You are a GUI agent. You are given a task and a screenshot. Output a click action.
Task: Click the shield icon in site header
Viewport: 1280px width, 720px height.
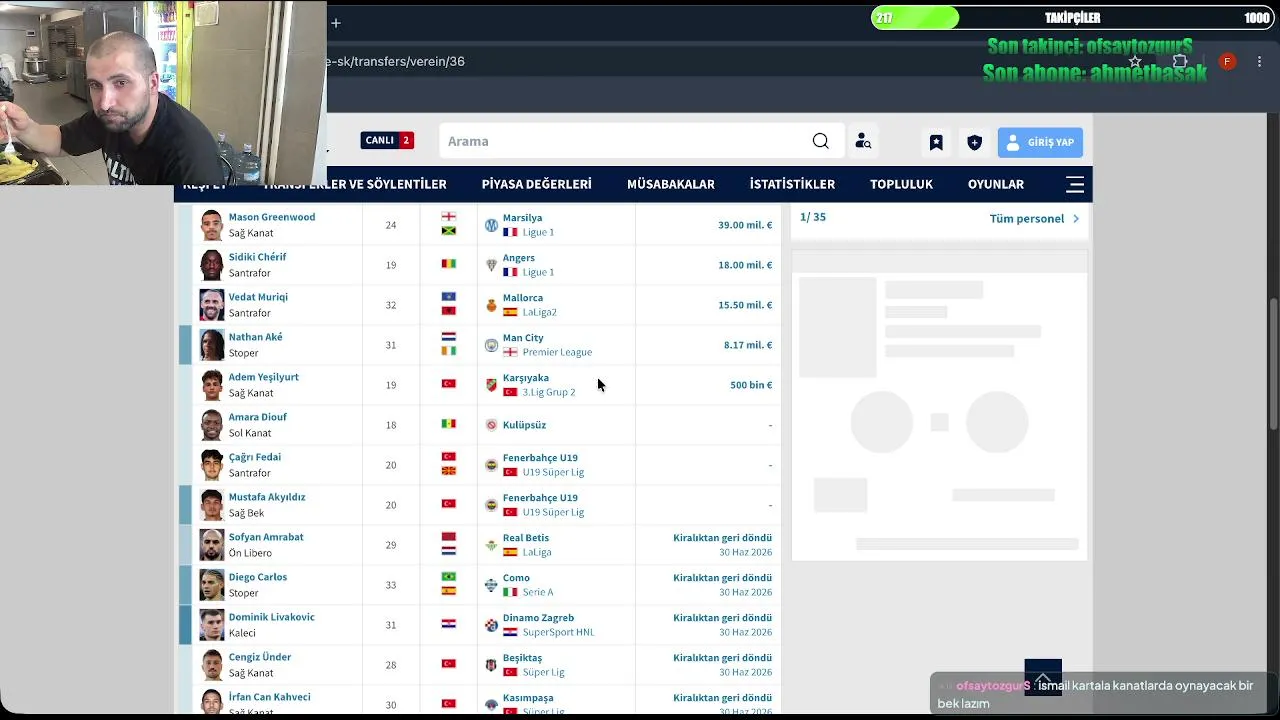(974, 142)
